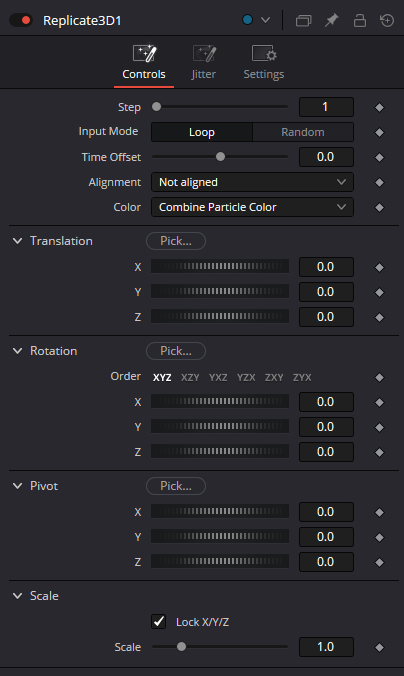This screenshot has height=676, width=404.
Task: Click the Translation X value field
Action: coord(326,267)
